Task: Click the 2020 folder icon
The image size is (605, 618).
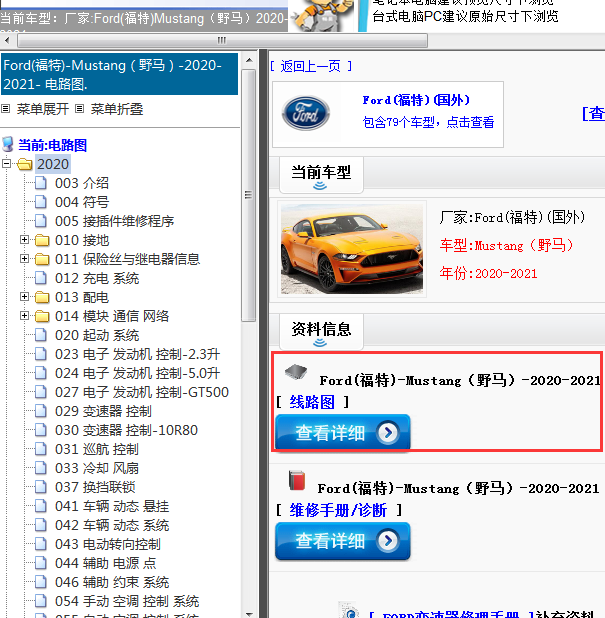Action: pyautogui.click(x=24, y=164)
